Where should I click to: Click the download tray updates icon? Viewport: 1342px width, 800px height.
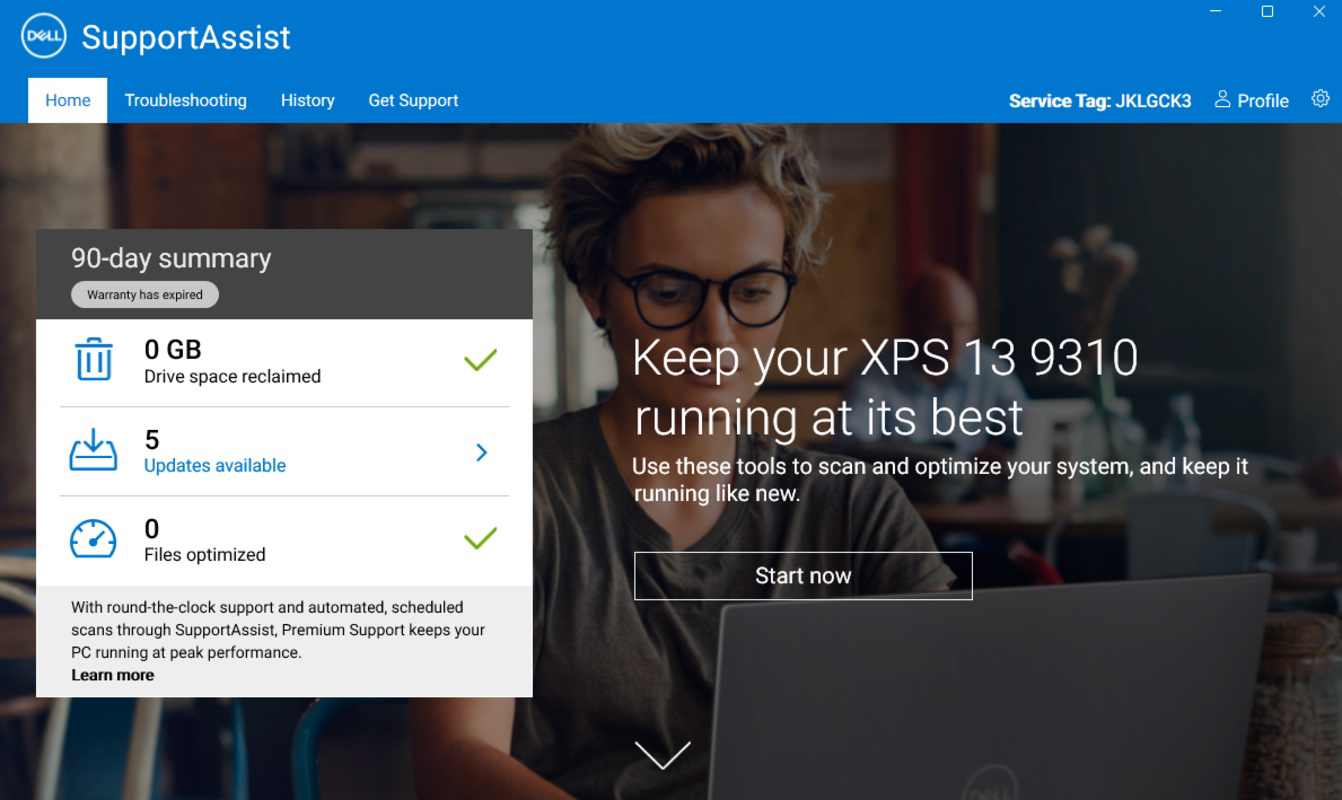(93, 450)
